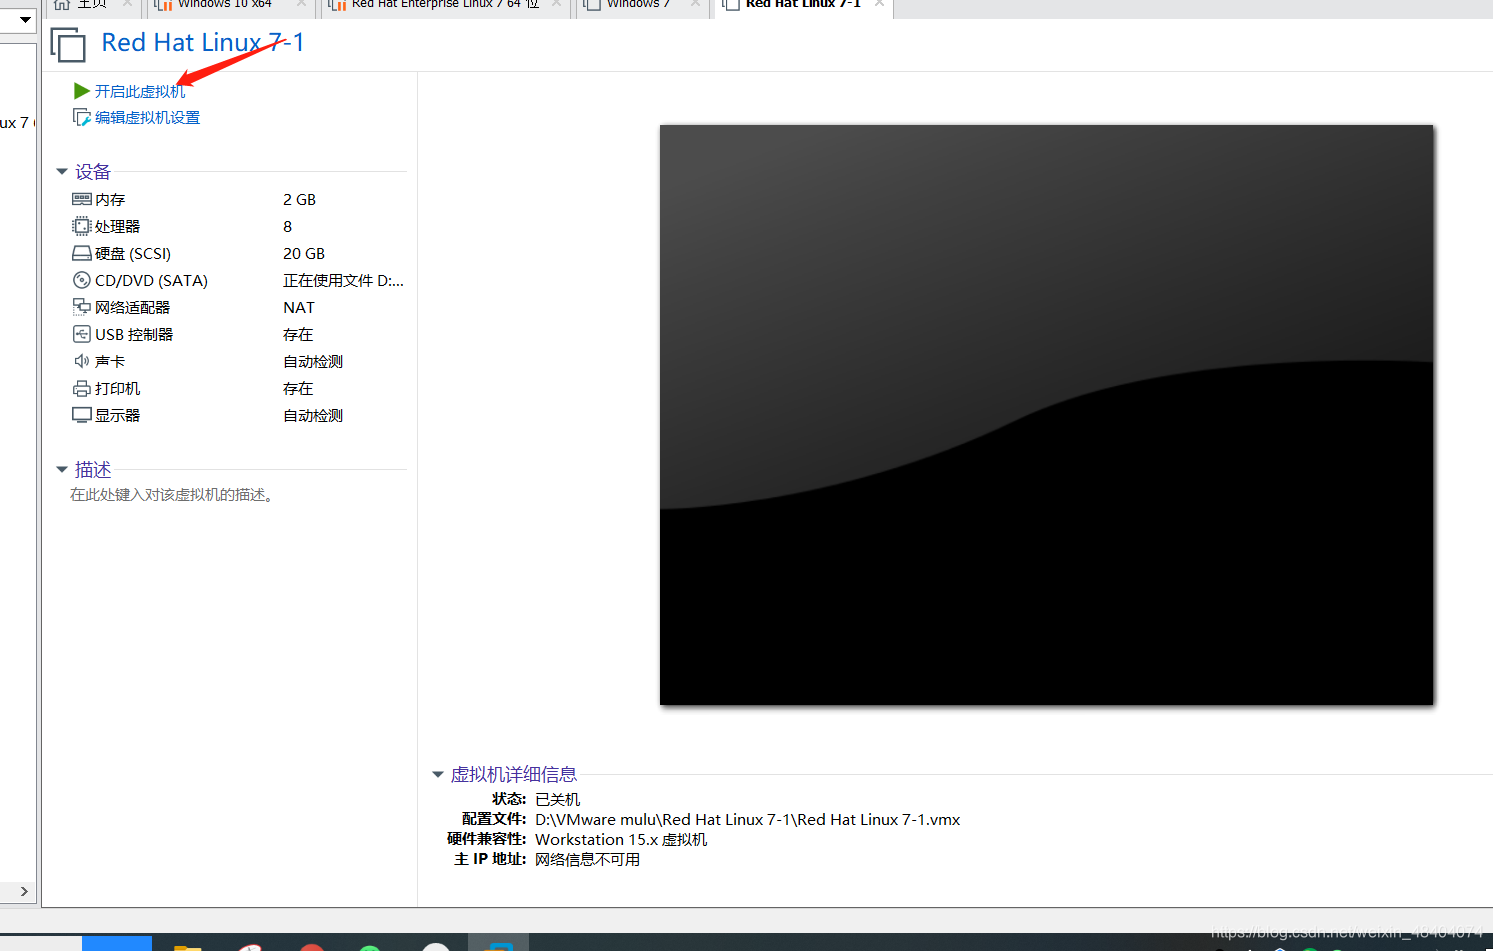The width and height of the screenshot is (1493, 951).
Task: Click the CD/DVD (SATA) disc icon
Action: (82, 281)
